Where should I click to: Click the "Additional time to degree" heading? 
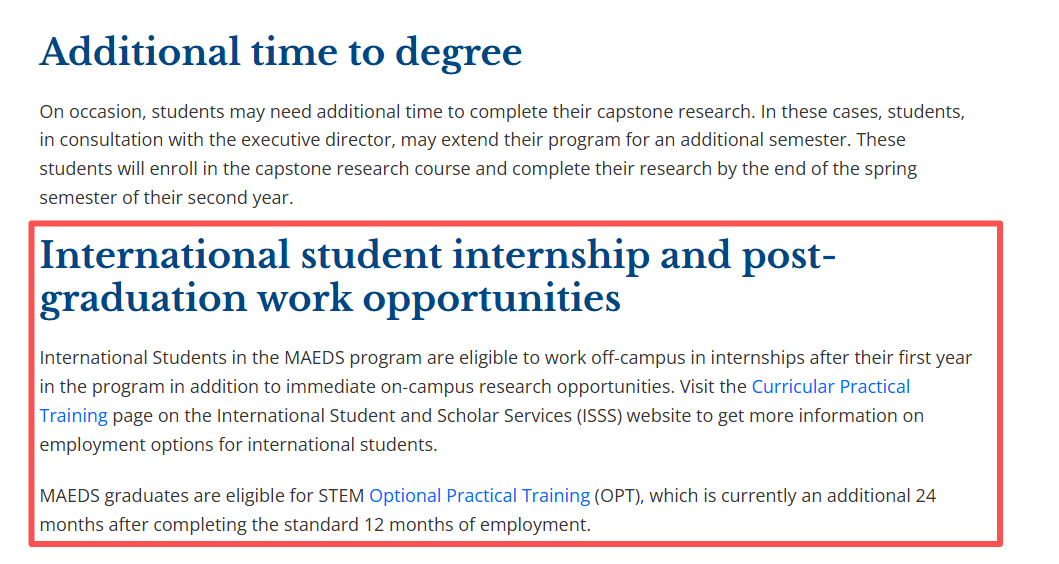coord(281,52)
